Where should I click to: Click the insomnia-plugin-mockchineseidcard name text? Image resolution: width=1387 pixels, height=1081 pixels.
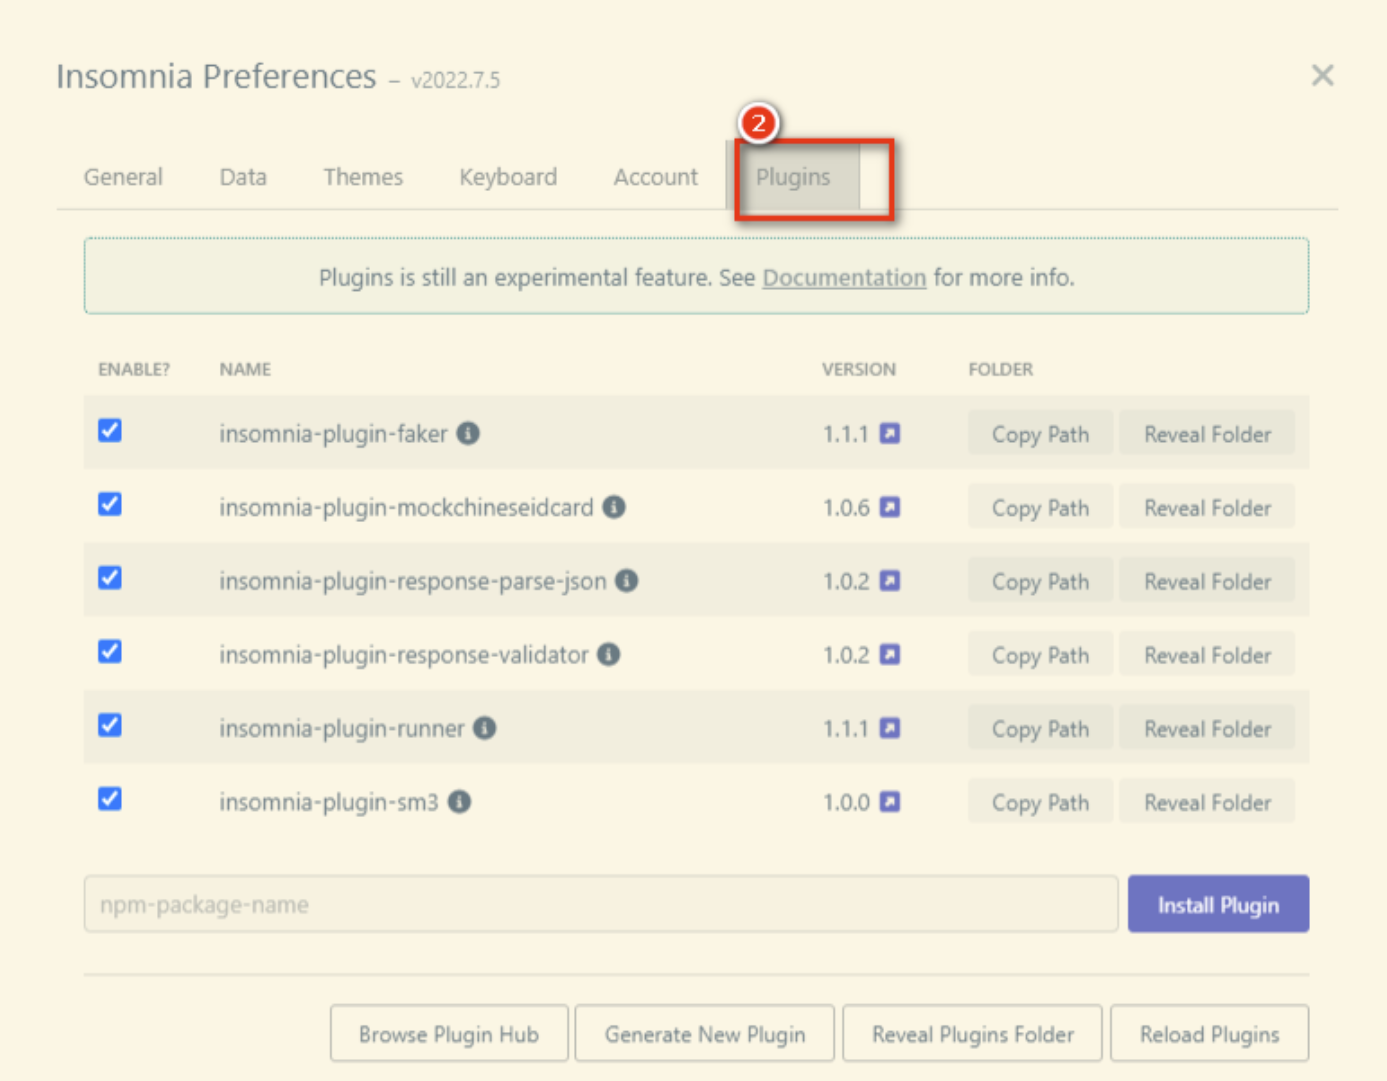406,508
